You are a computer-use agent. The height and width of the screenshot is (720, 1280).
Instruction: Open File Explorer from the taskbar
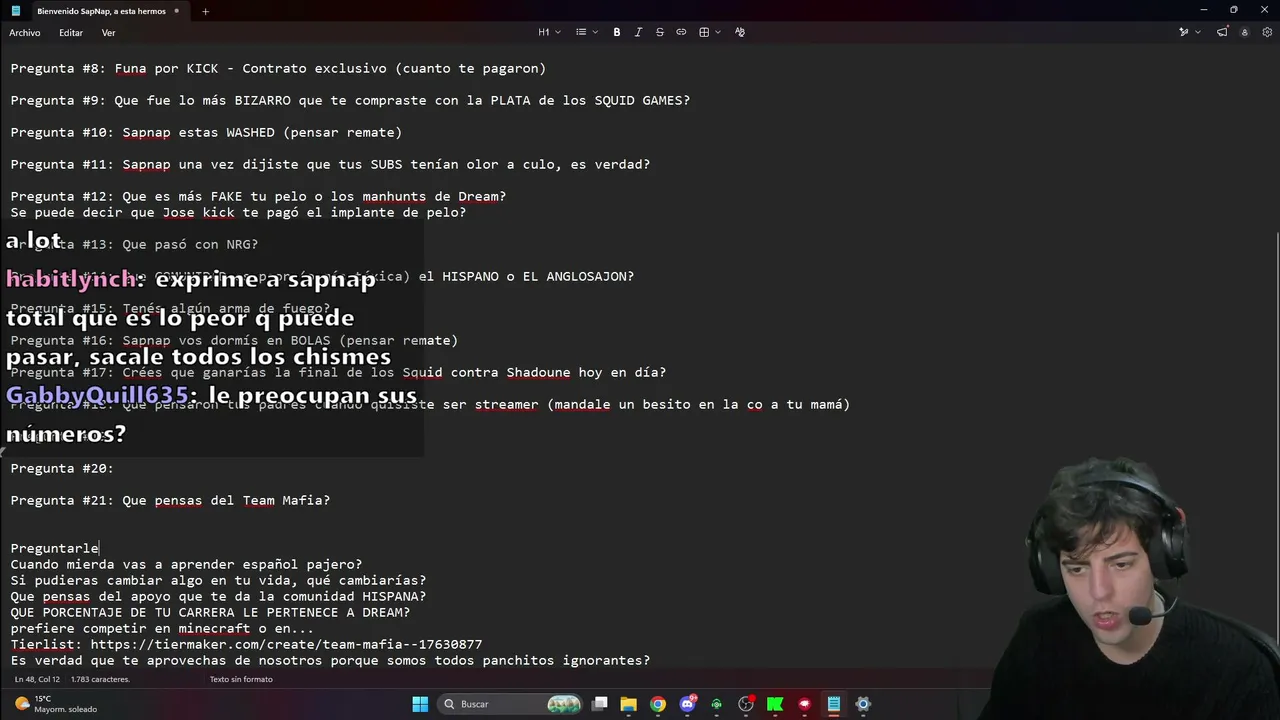click(629, 704)
